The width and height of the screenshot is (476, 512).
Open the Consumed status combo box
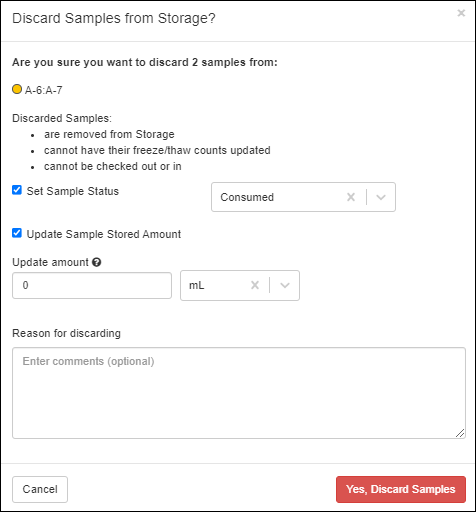(x=303, y=197)
